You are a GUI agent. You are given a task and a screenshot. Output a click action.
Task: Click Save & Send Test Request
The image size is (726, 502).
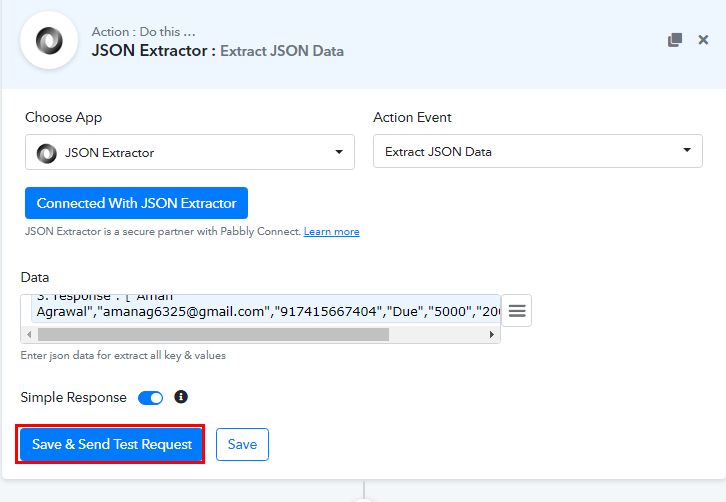coord(111,445)
